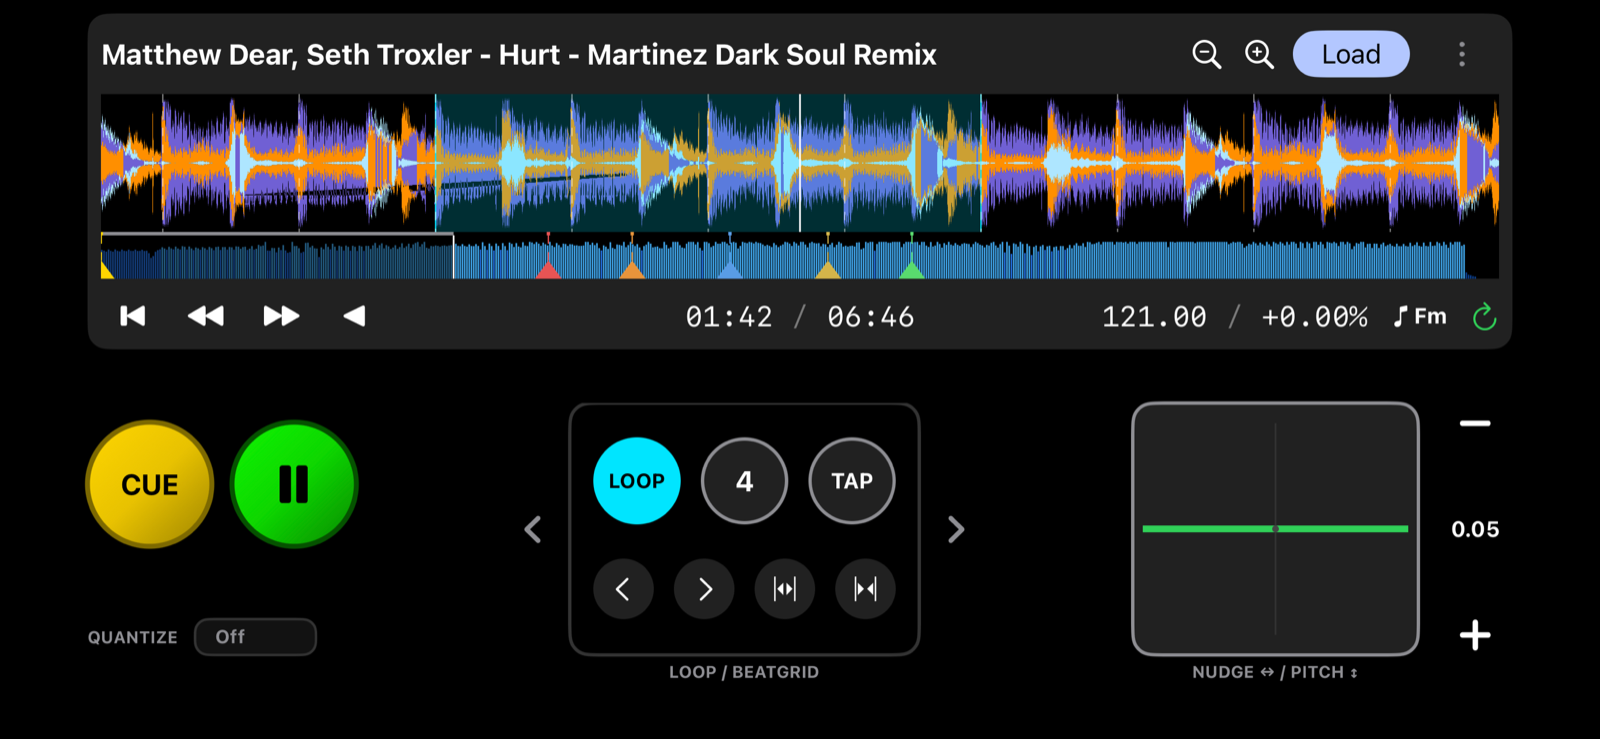1600x739 pixels.
Task: Click the Fm musical key indicator
Action: pyautogui.click(x=1420, y=317)
